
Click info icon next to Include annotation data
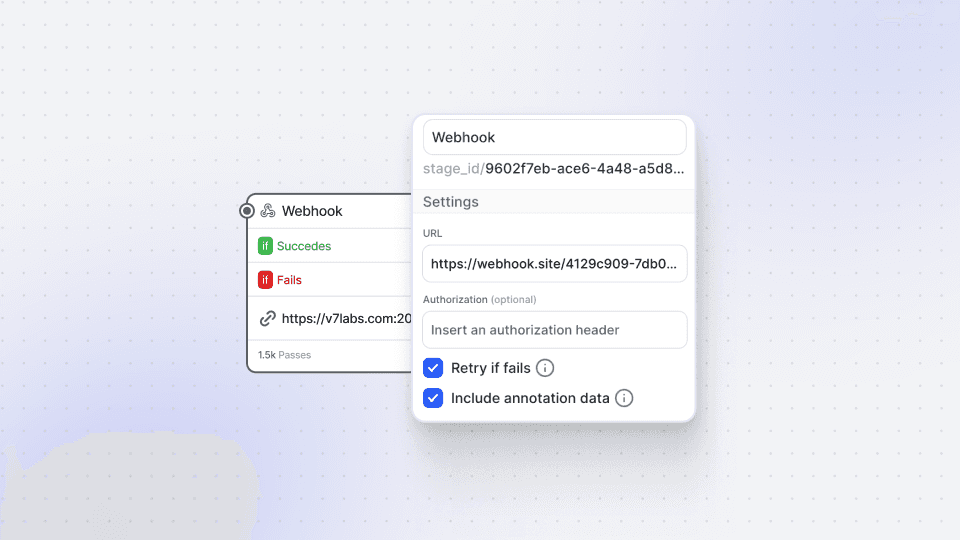tap(624, 398)
